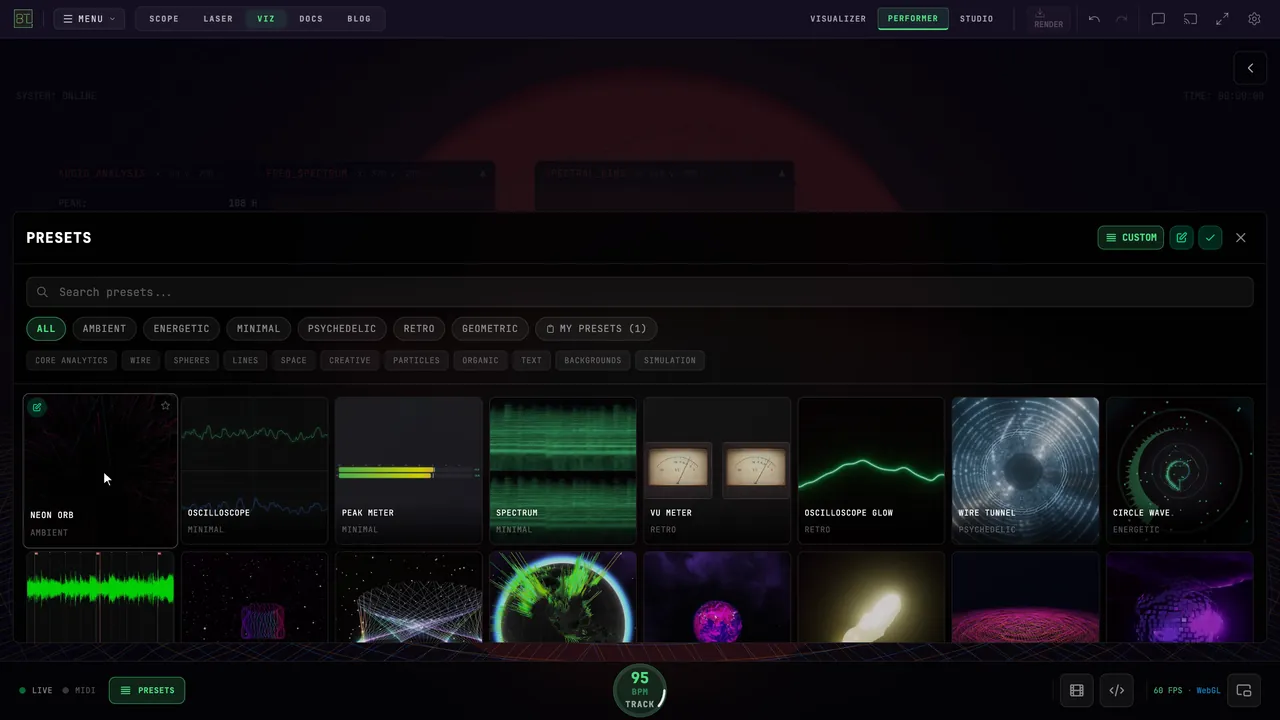Click the redo arrow icon
1280x720 pixels.
1122,19
